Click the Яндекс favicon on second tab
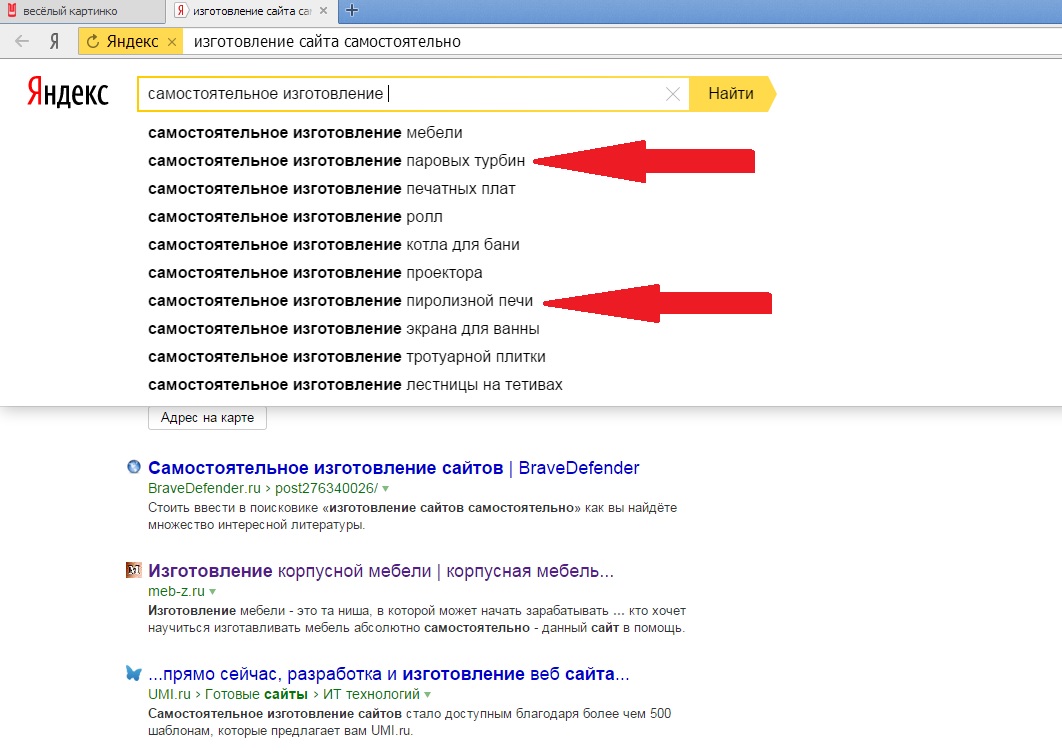The height and width of the screenshot is (753, 1062). click(180, 10)
